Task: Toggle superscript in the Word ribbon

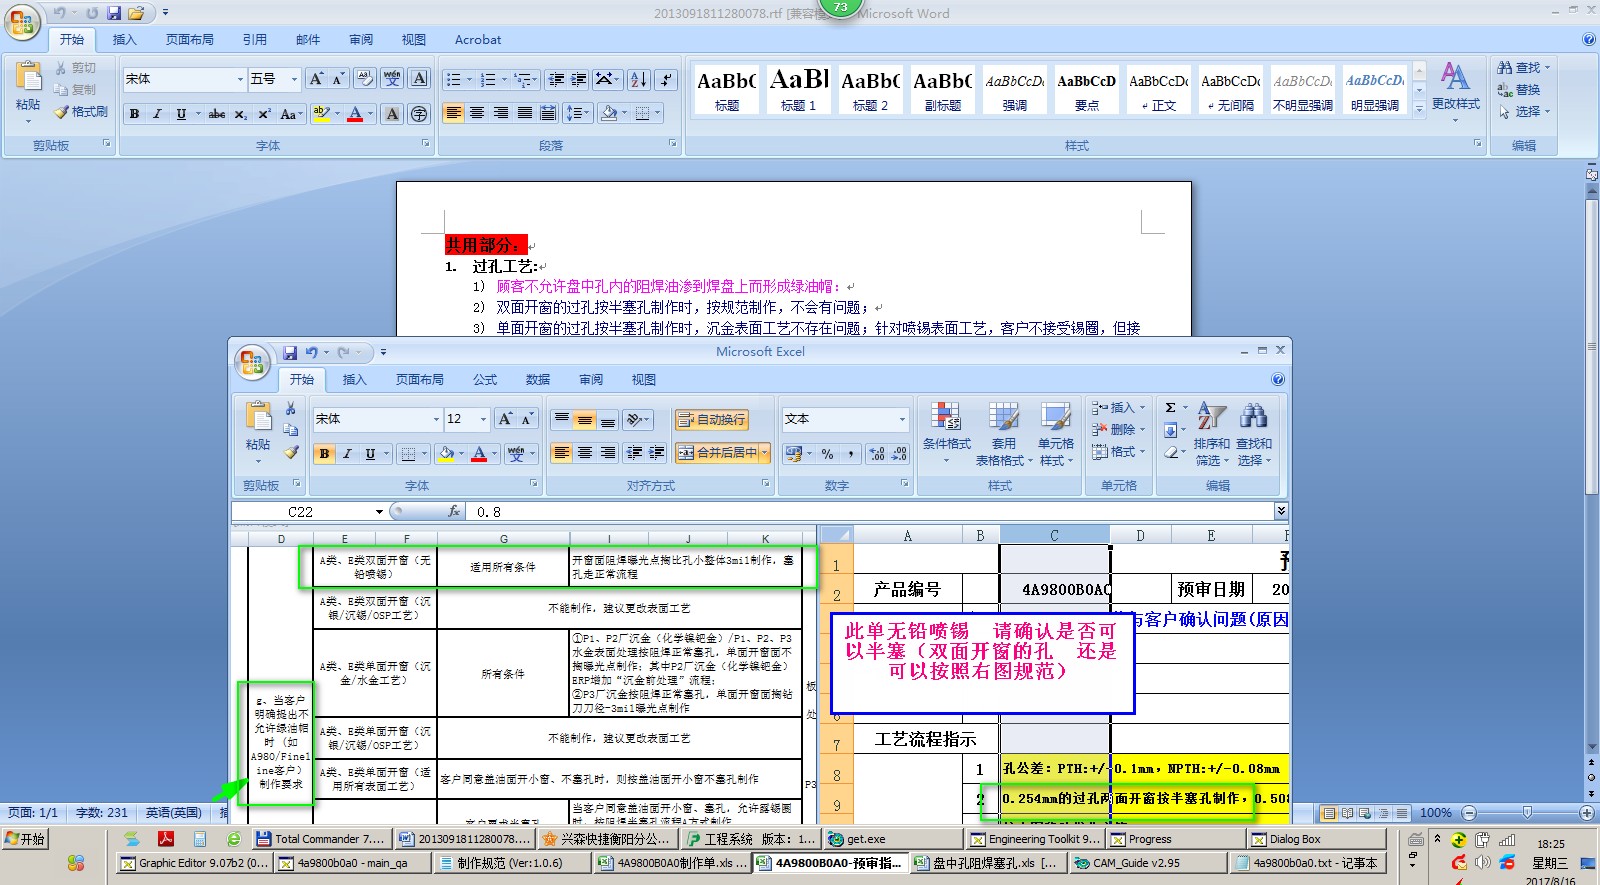Action: (x=264, y=114)
